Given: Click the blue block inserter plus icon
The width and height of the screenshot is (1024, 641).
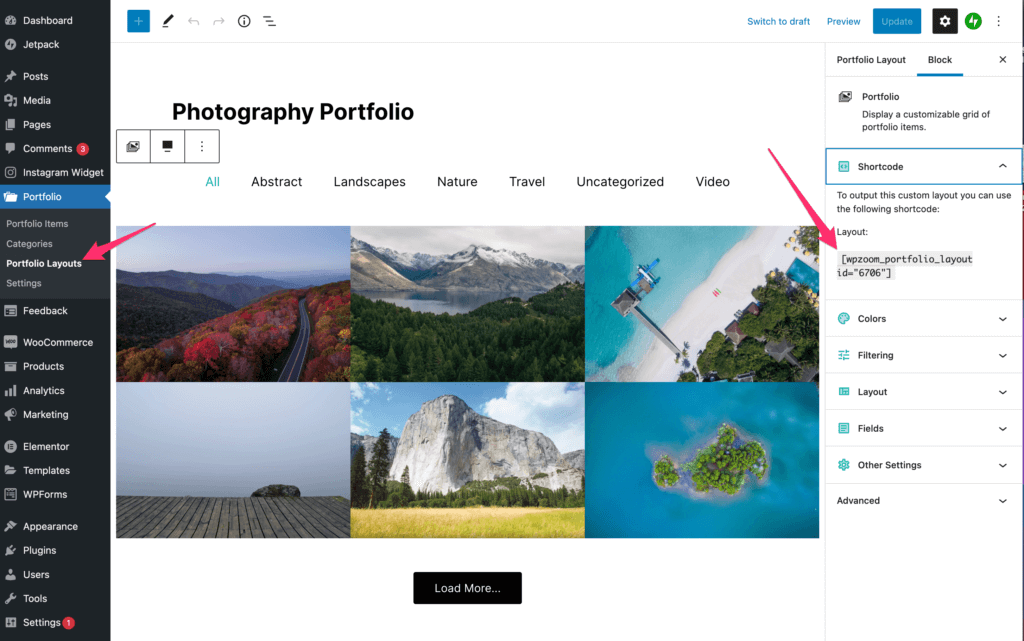Looking at the screenshot, I should coord(138,22).
